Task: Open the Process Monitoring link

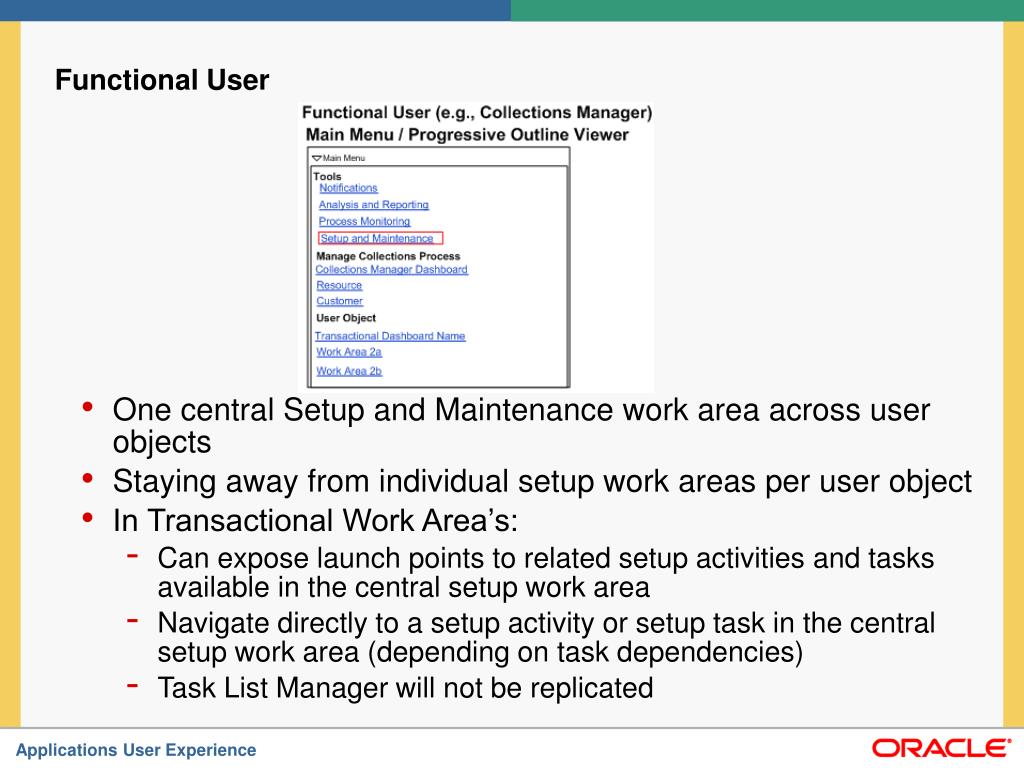Action: pos(364,222)
